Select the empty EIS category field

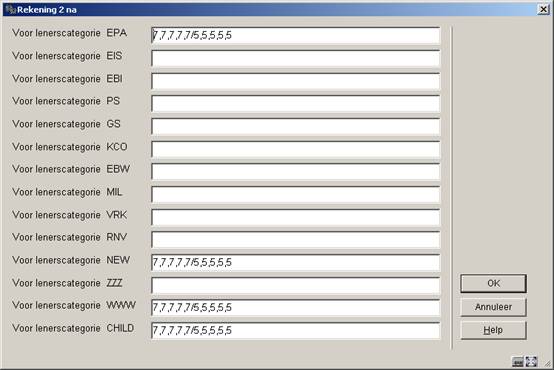click(296, 58)
